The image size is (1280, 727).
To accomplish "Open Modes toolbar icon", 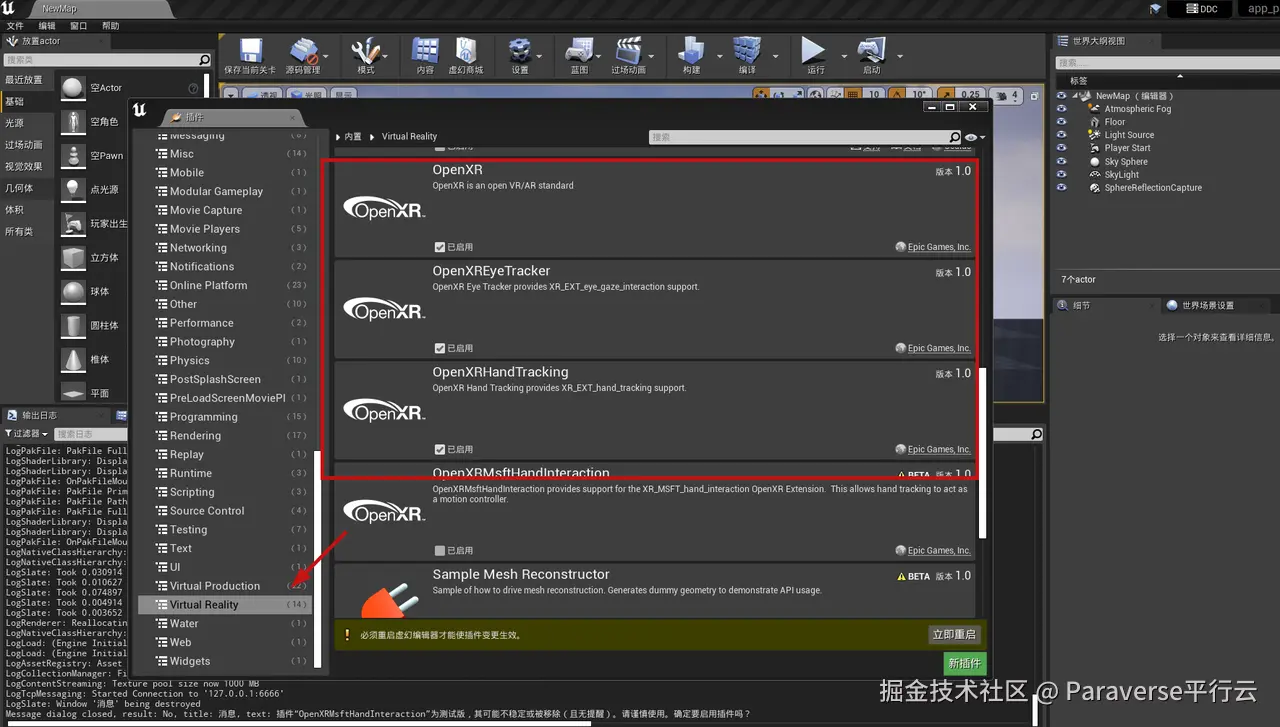I will (365, 50).
